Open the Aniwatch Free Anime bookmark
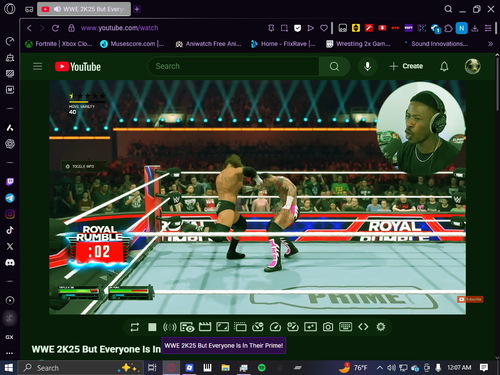 point(208,44)
